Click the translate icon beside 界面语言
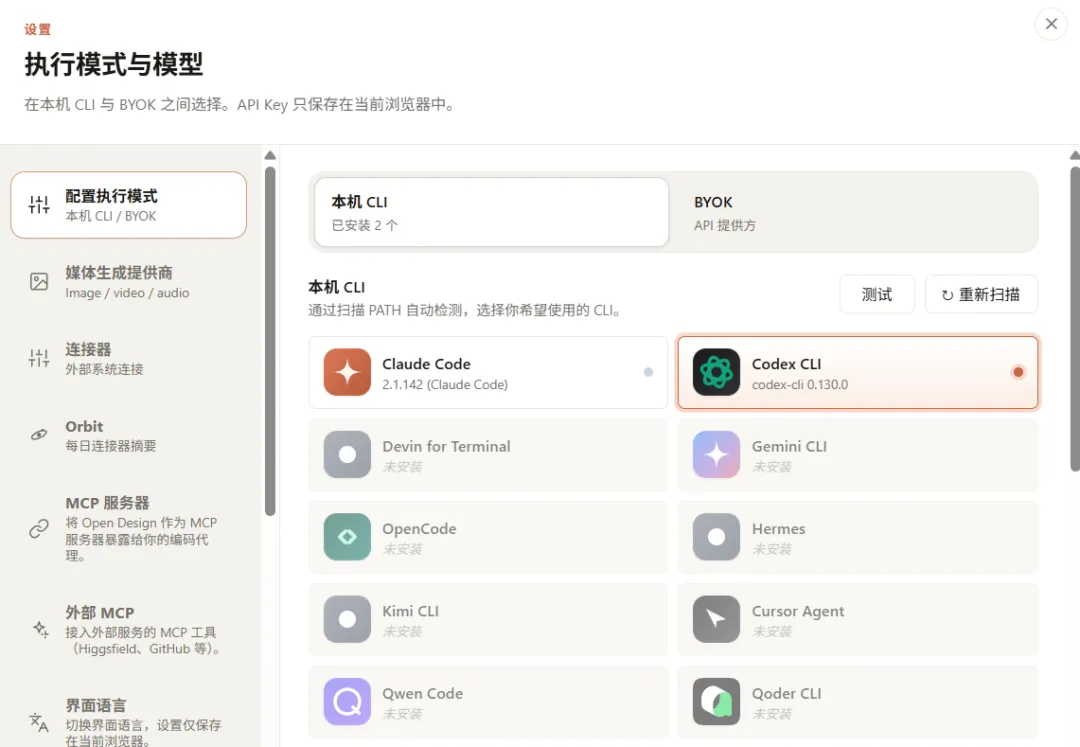 (39, 722)
